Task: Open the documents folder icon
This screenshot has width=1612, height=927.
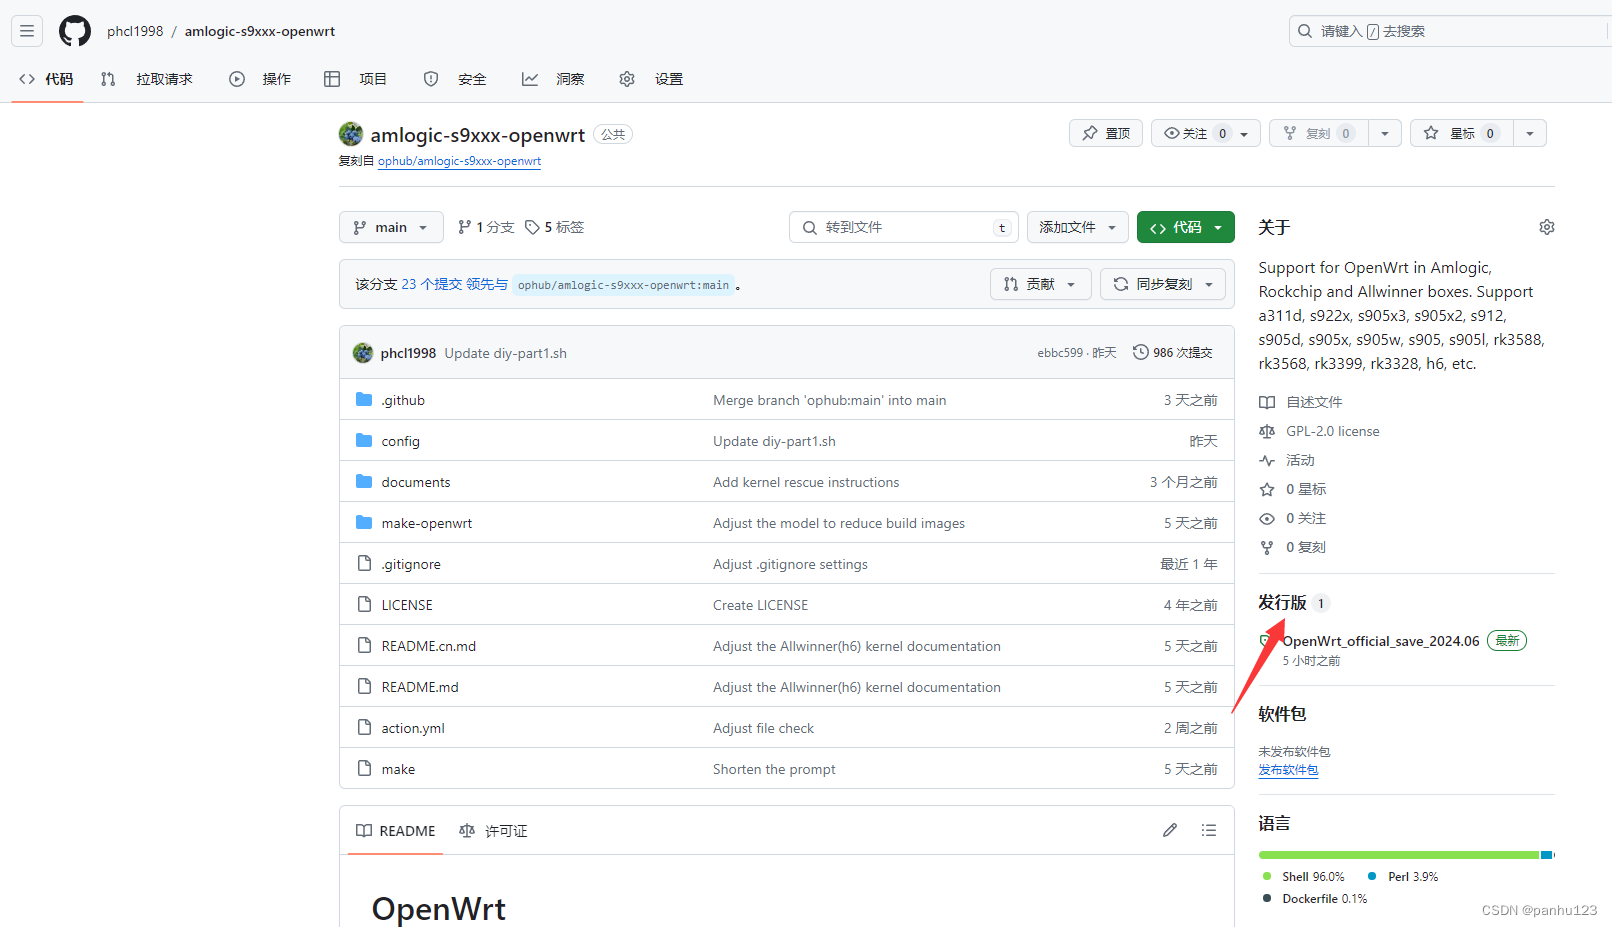Action: tap(364, 482)
